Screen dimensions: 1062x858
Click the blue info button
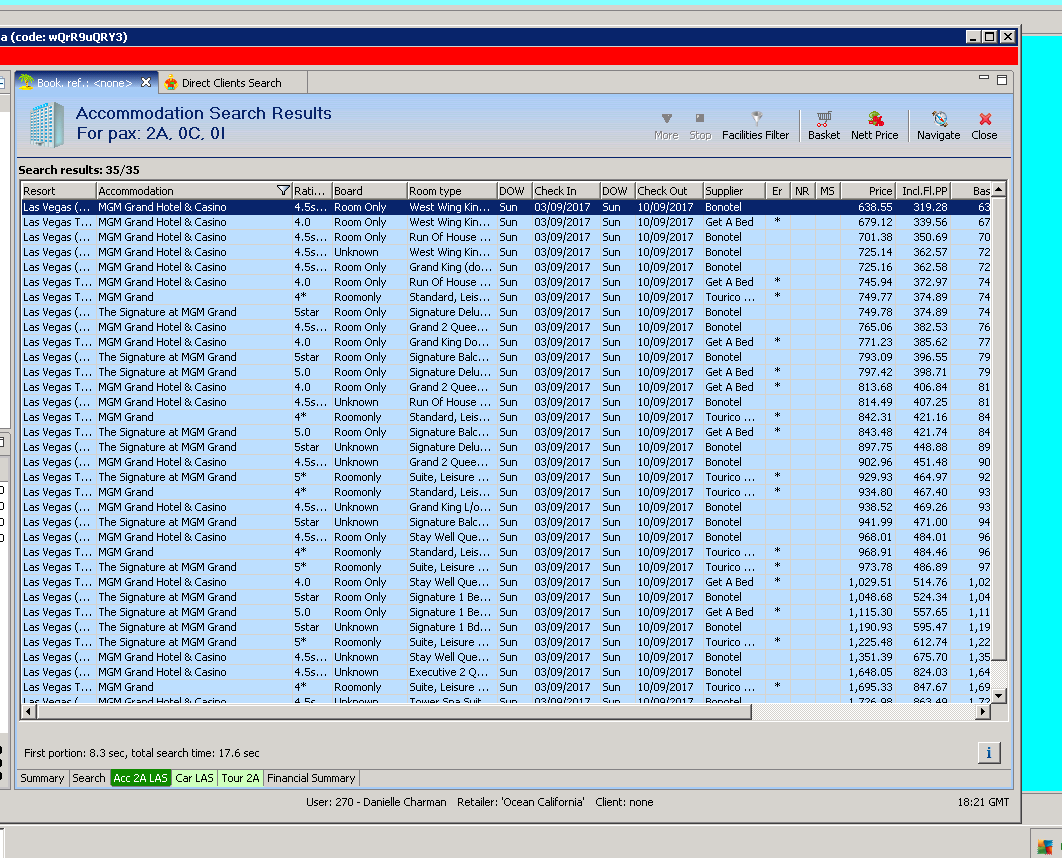[989, 752]
